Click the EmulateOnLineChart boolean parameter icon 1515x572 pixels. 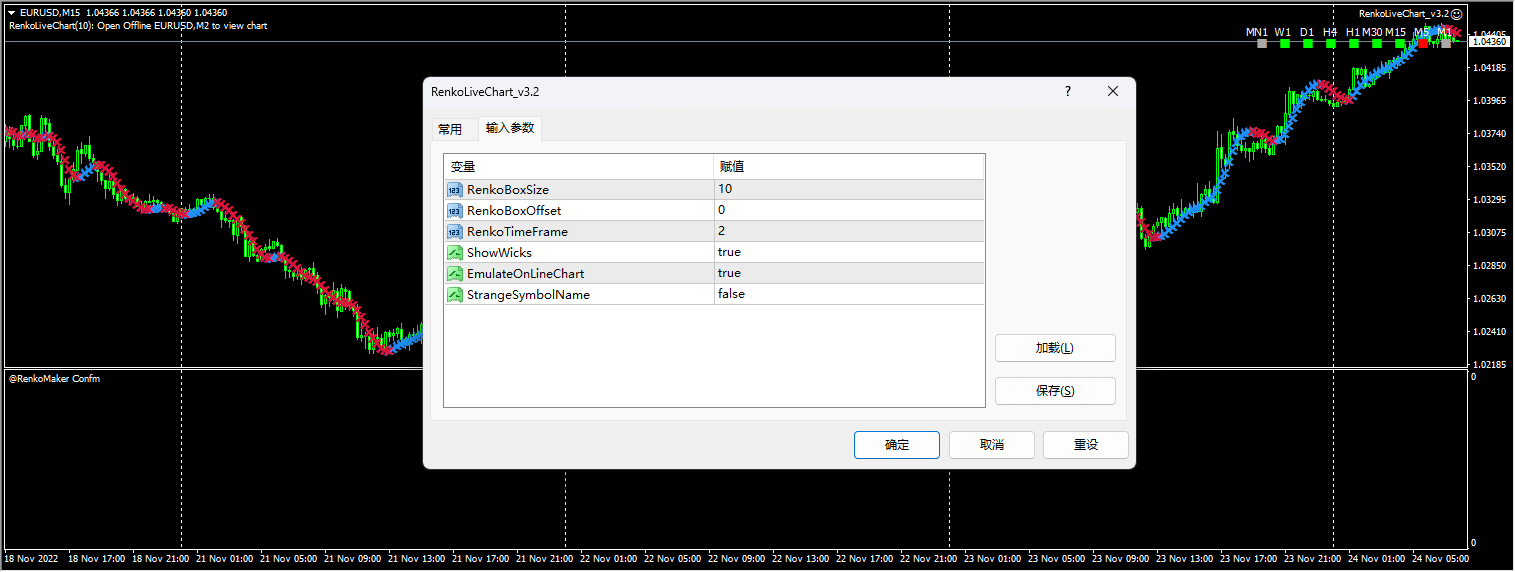point(455,274)
